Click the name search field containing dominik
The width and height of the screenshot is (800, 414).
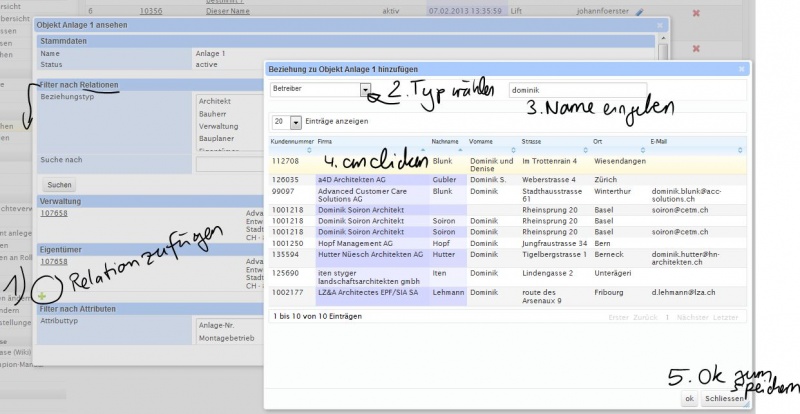[578, 90]
